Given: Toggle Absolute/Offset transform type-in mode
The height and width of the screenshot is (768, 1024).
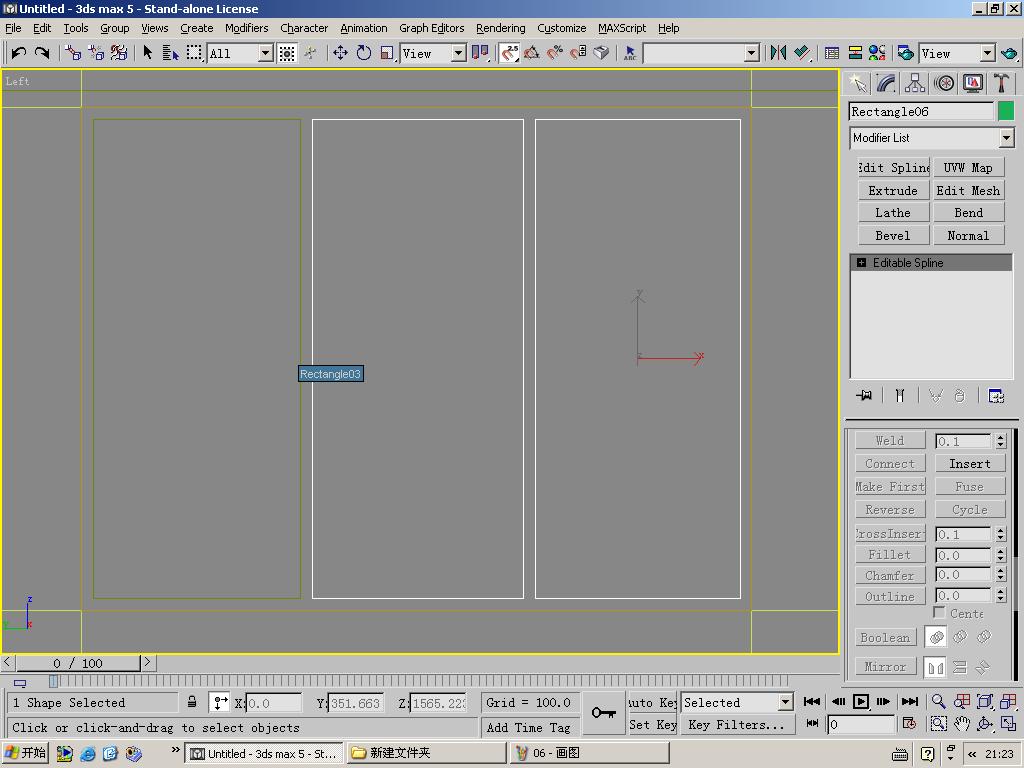Looking at the screenshot, I should [220, 703].
